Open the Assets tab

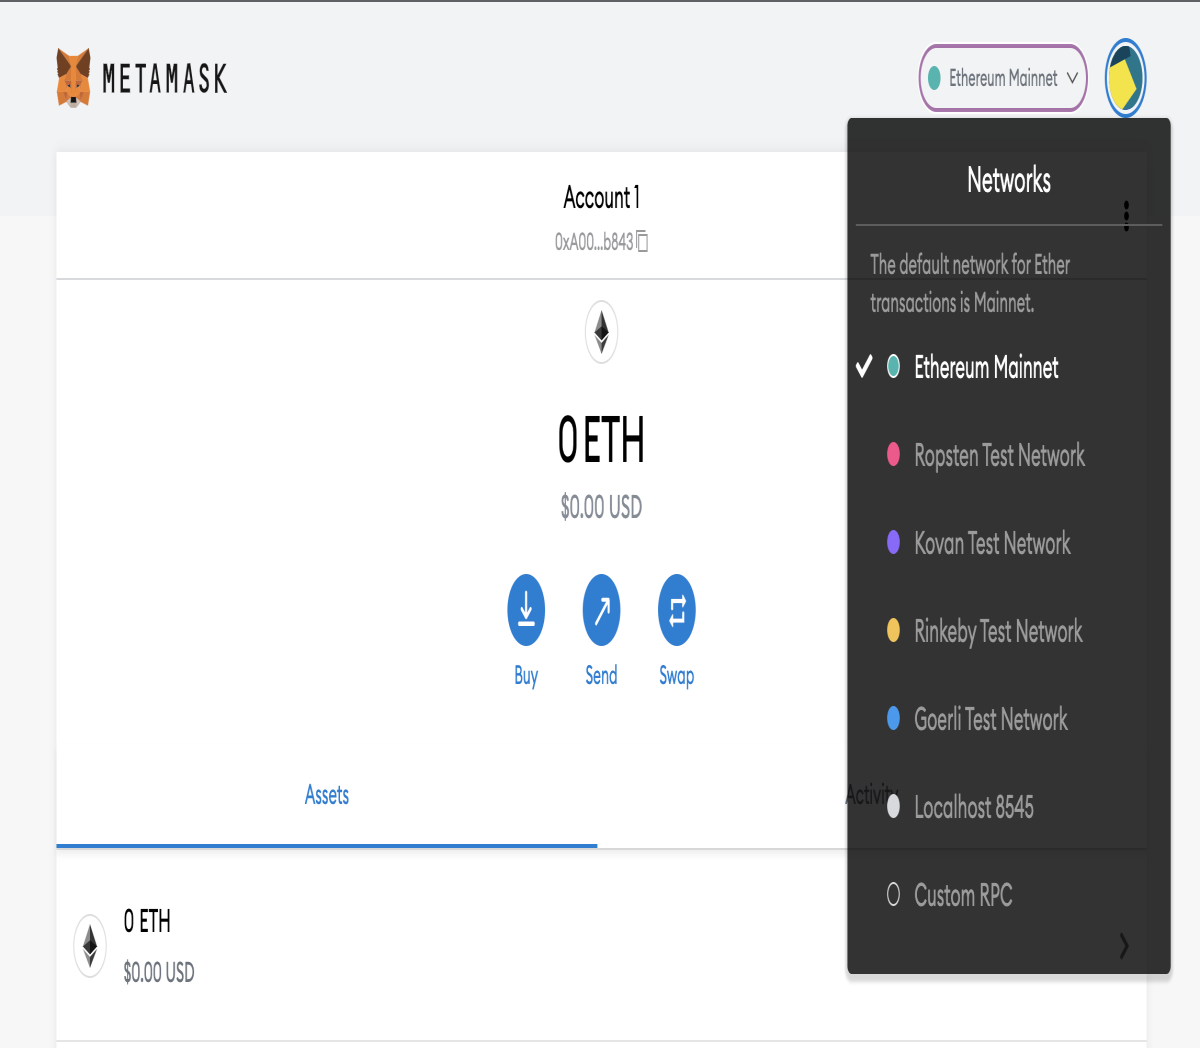click(327, 796)
